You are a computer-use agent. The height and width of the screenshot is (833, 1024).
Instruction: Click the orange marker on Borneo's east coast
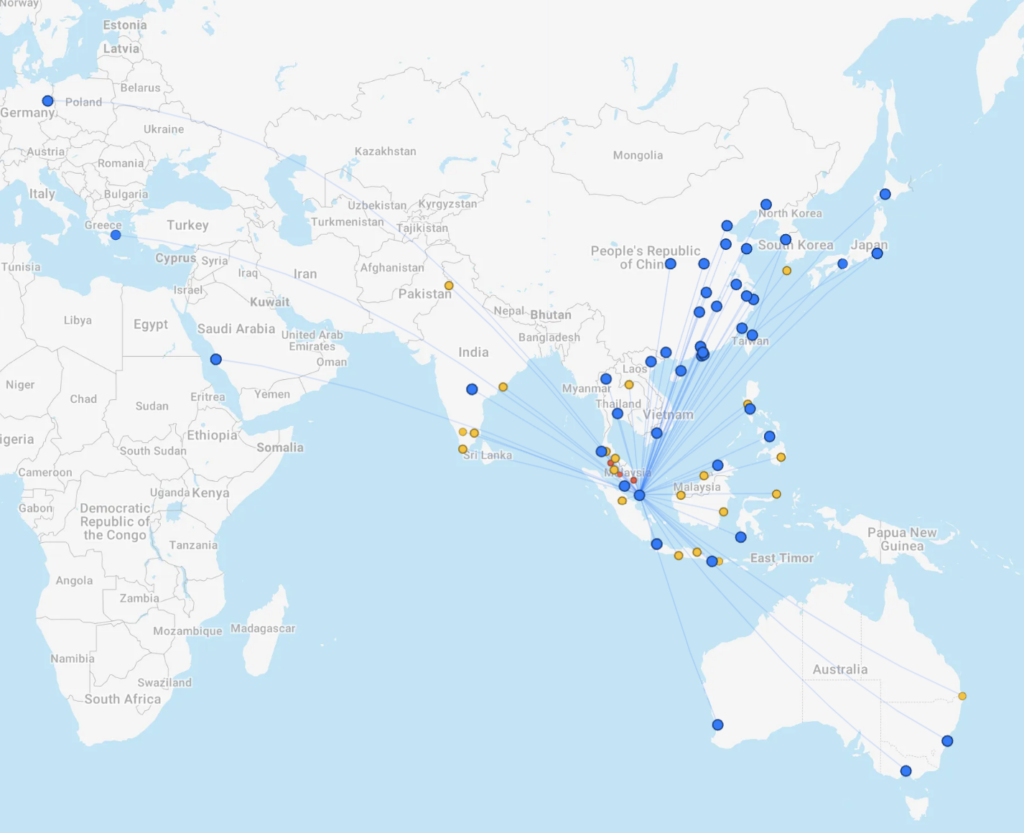[x=724, y=512]
